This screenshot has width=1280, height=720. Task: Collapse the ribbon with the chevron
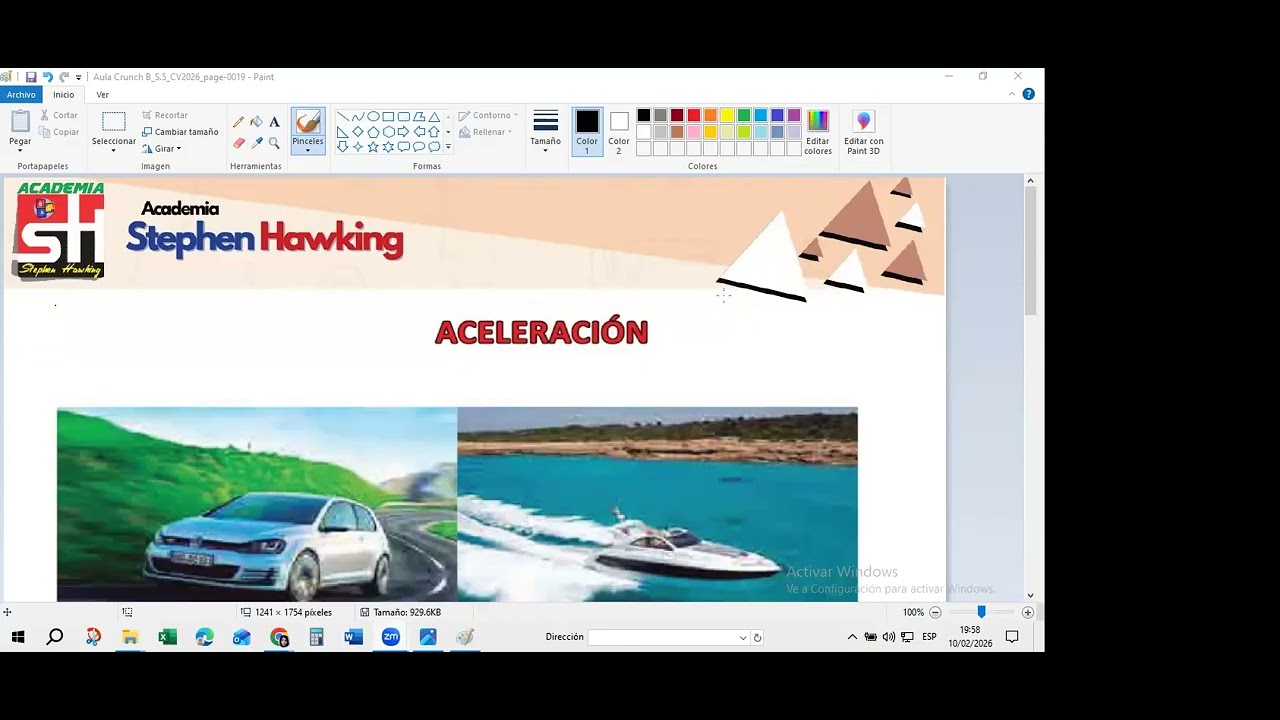[1012, 94]
